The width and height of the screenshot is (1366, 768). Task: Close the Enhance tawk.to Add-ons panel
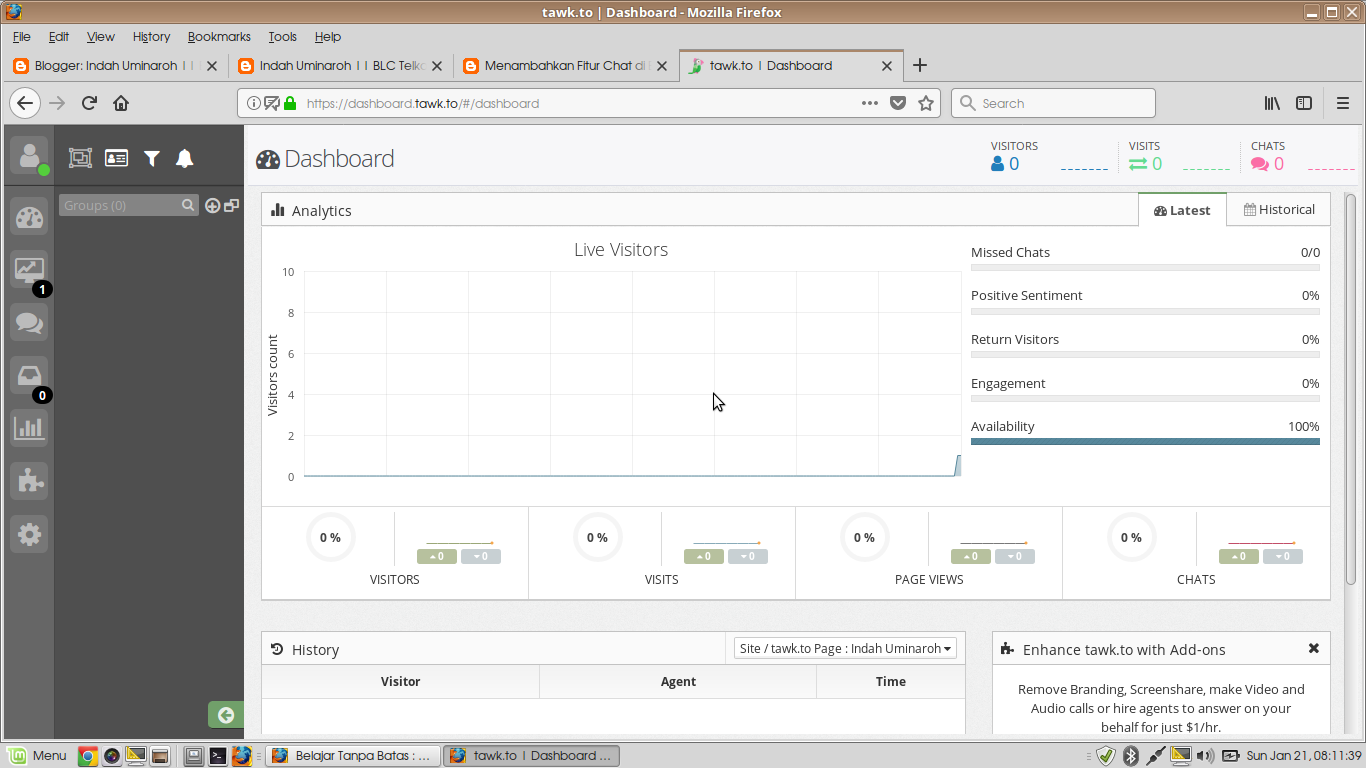click(1314, 648)
